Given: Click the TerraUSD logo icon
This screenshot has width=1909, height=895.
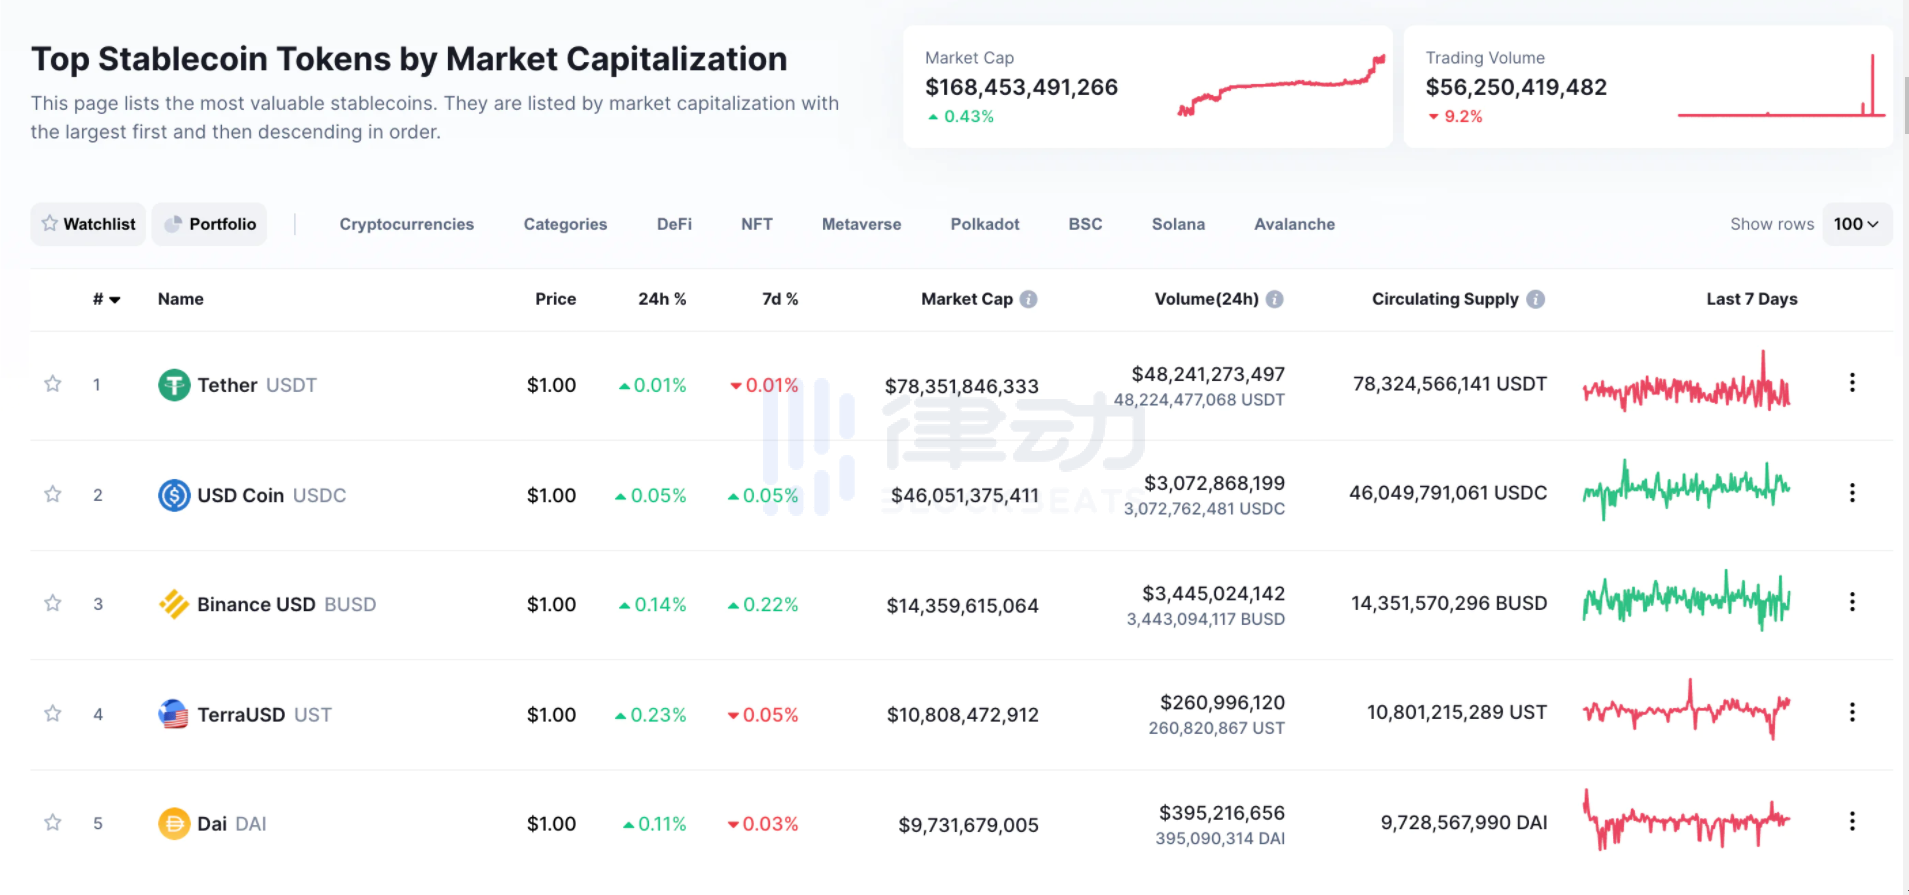Looking at the screenshot, I should tap(174, 714).
